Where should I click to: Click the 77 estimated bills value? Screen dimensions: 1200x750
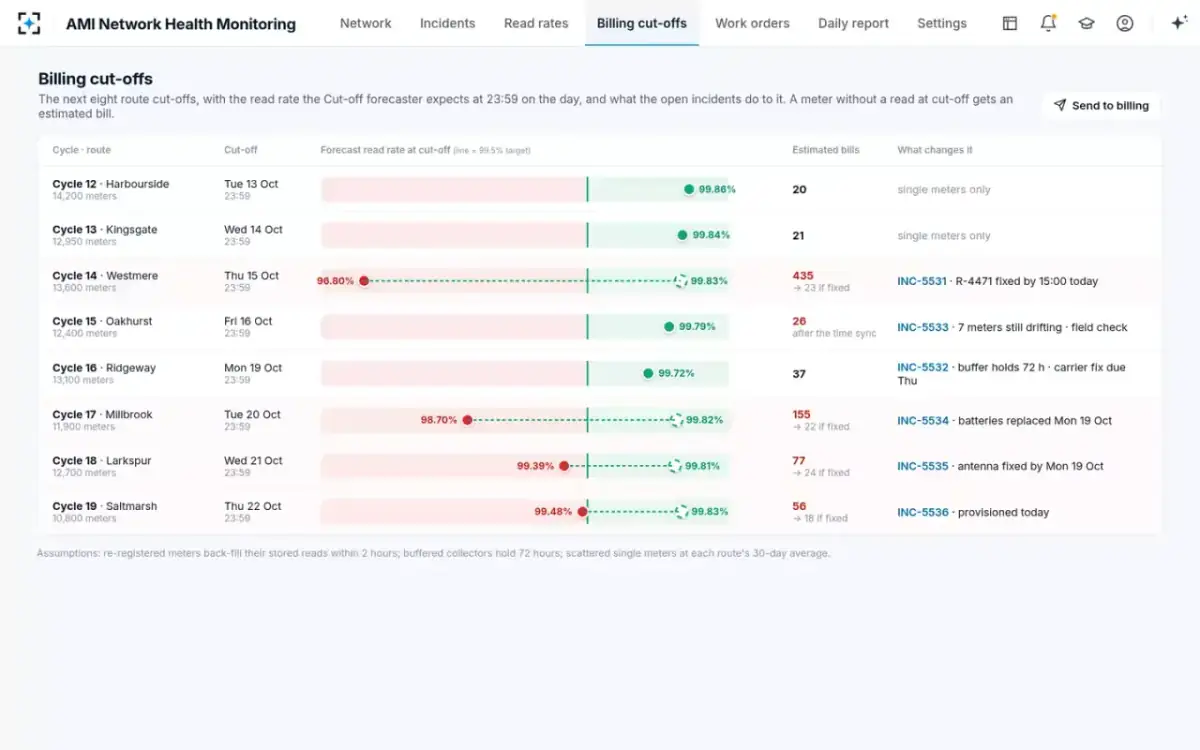[799, 461]
